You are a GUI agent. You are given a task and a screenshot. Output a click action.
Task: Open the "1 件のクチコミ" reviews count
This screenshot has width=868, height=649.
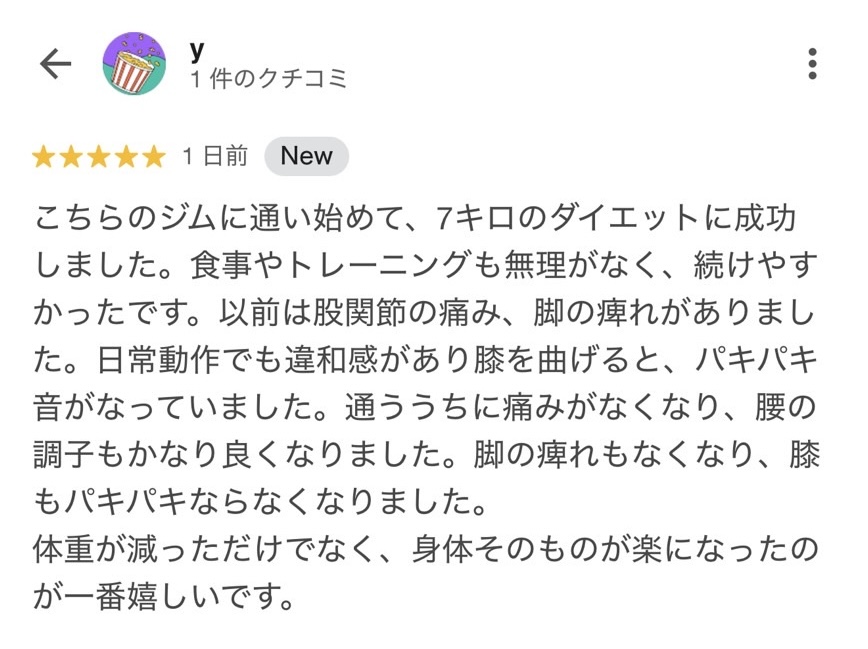[269, 79]
